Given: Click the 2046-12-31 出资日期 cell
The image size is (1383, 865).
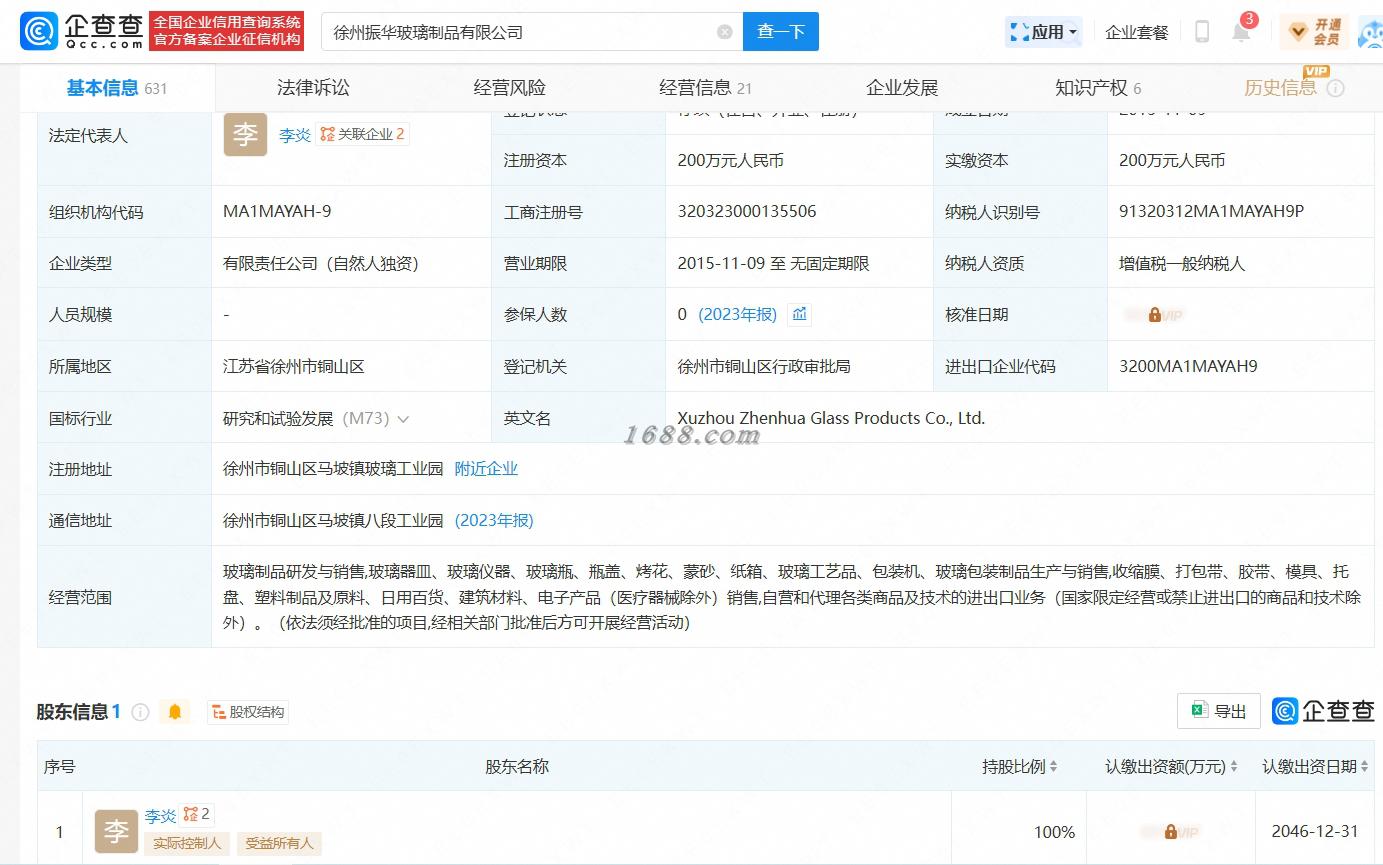Looking at the screenshot, I should coord(1315,831).
